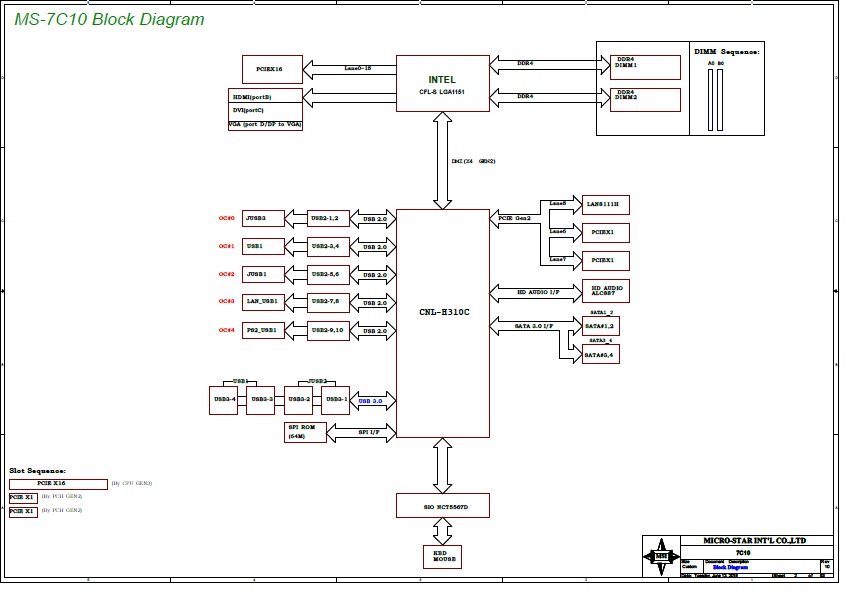This screenshot has width=851, height=601.
Task: Click the INTEL CFL-S LGA1151 CPU block
Action: point(442,83)
